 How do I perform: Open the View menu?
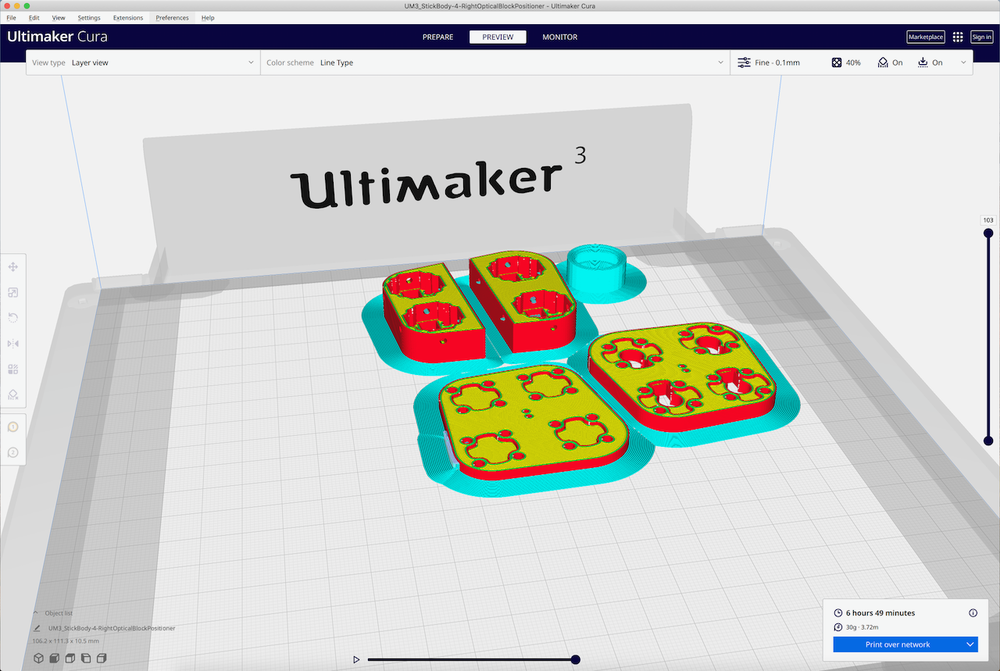[x=59, y=18]
